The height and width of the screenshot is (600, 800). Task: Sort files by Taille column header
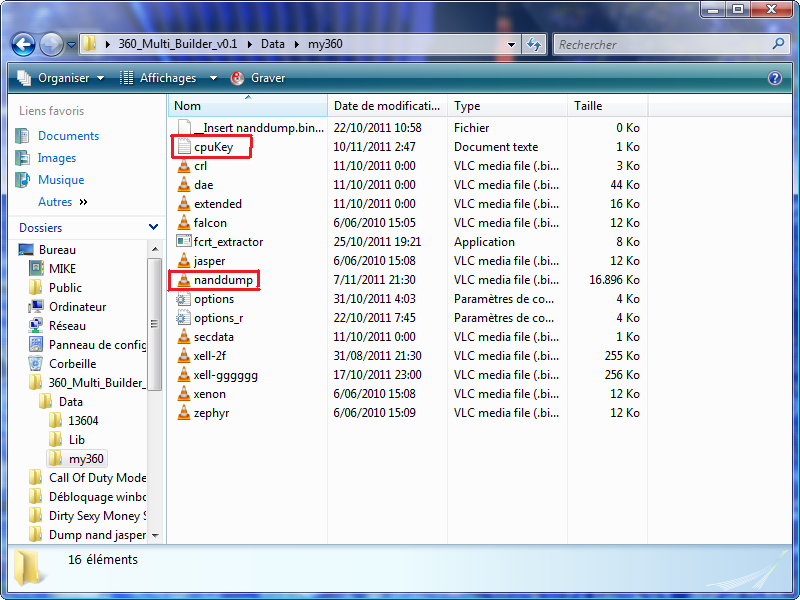607,106
